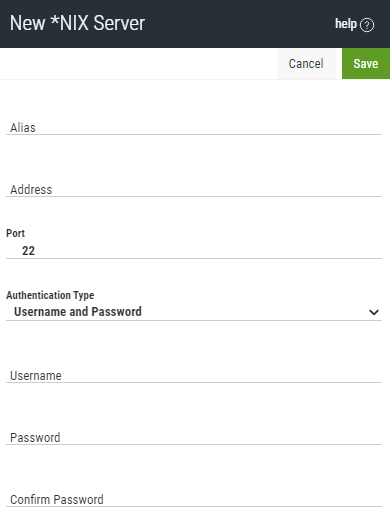
Task: Focus the Password input field
Action: 194,437
